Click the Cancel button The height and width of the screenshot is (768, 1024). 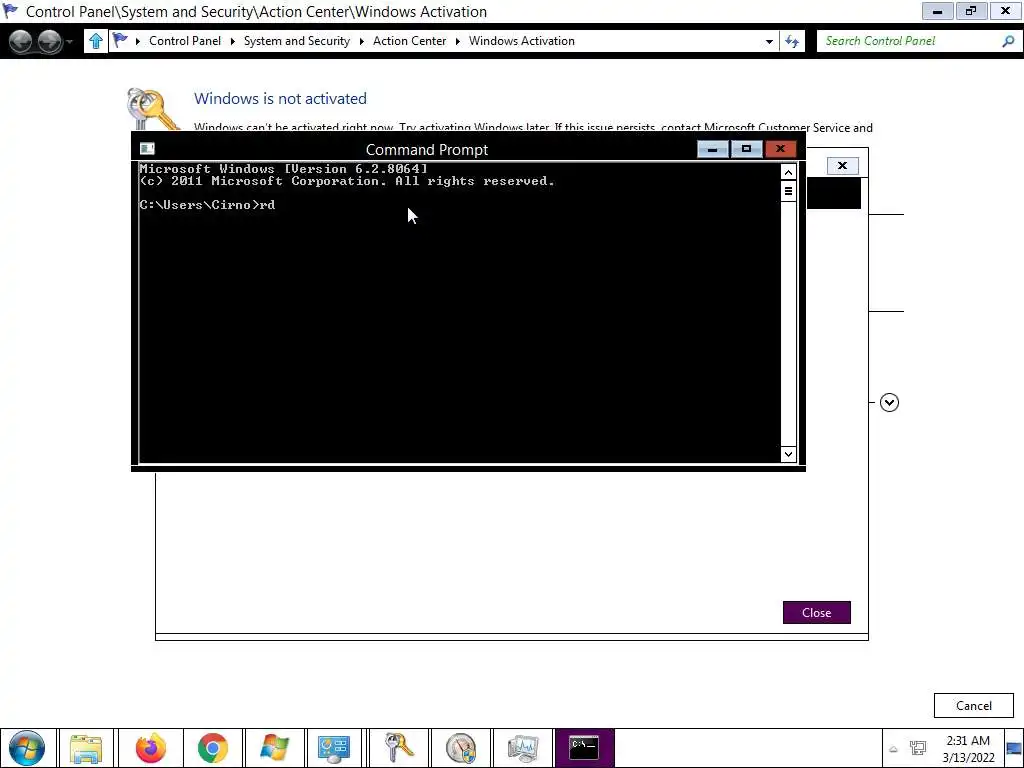pos(974,705)
